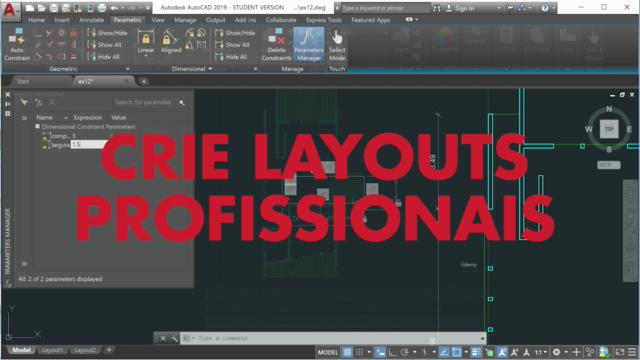The height and width of the screenshot is (360, 640).
Task: Click the Workspace Switching gear in status bar
Action: (x=556, y=352)
